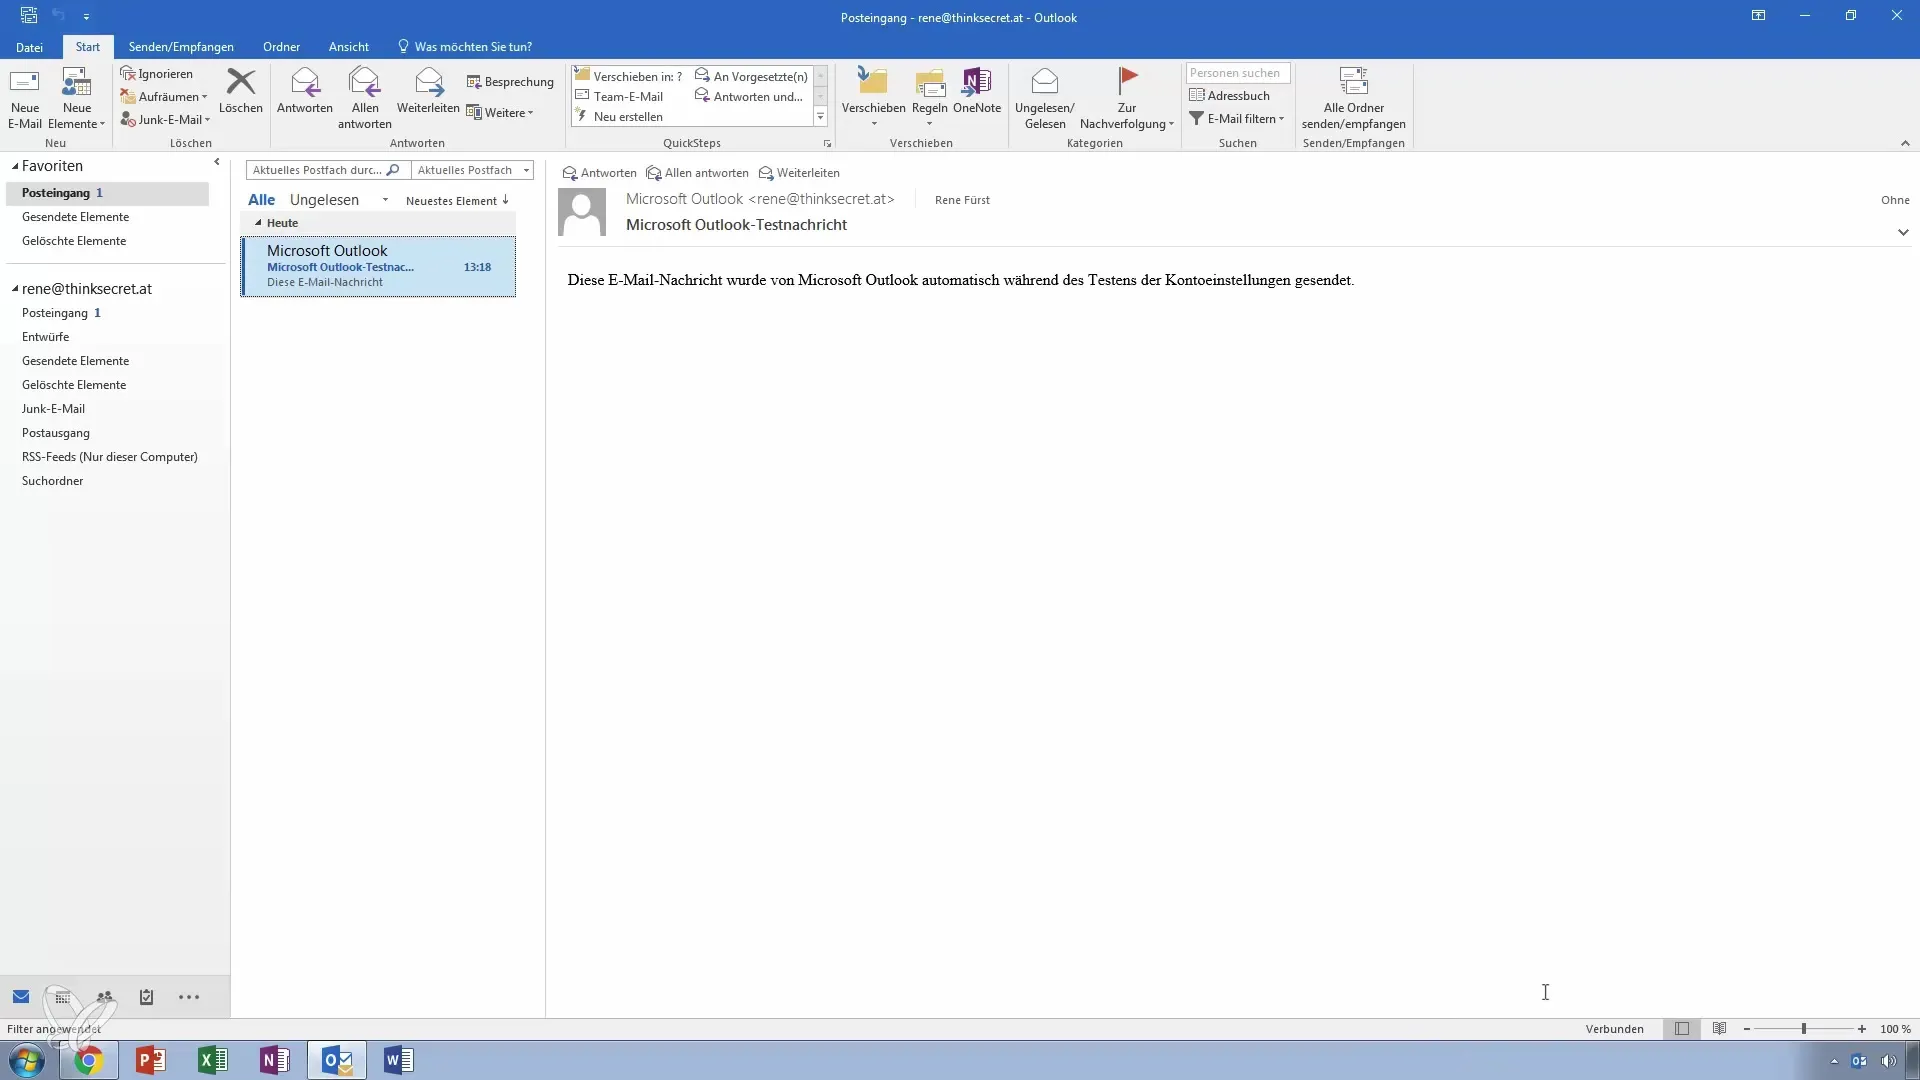Click the Personen suchen field
Image resolution: width=1920 pixels, height=1080 pixels.
pyautogui.click(x=1238, y=73)
